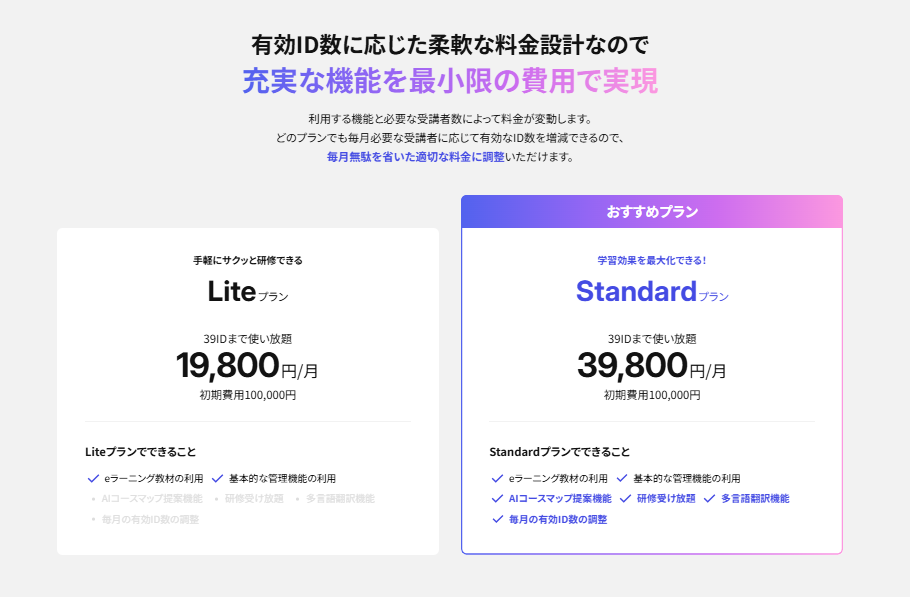Click the 多言語翻訳機能 checkmark in Standard
Image resolution: width=910 pixels, height=597 pixels.
click(710, 498)
